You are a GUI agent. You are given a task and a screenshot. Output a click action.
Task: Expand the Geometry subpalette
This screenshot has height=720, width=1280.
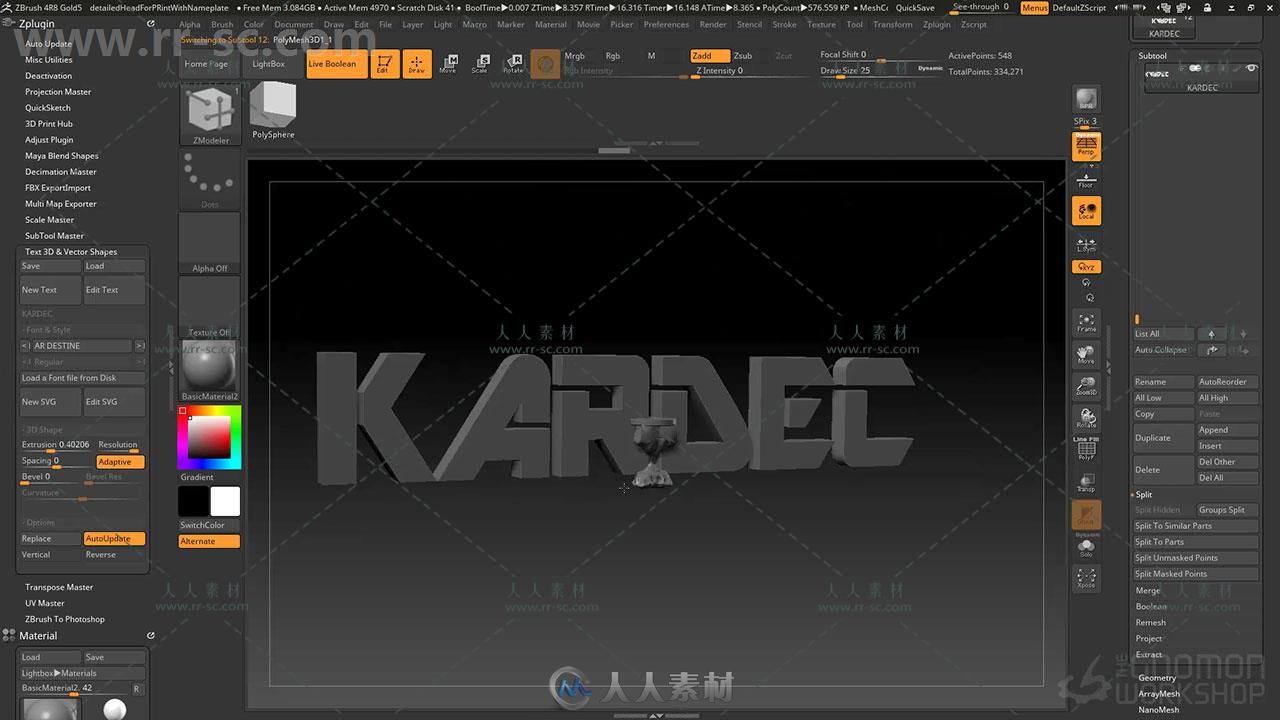click(x=1157, y=678)
